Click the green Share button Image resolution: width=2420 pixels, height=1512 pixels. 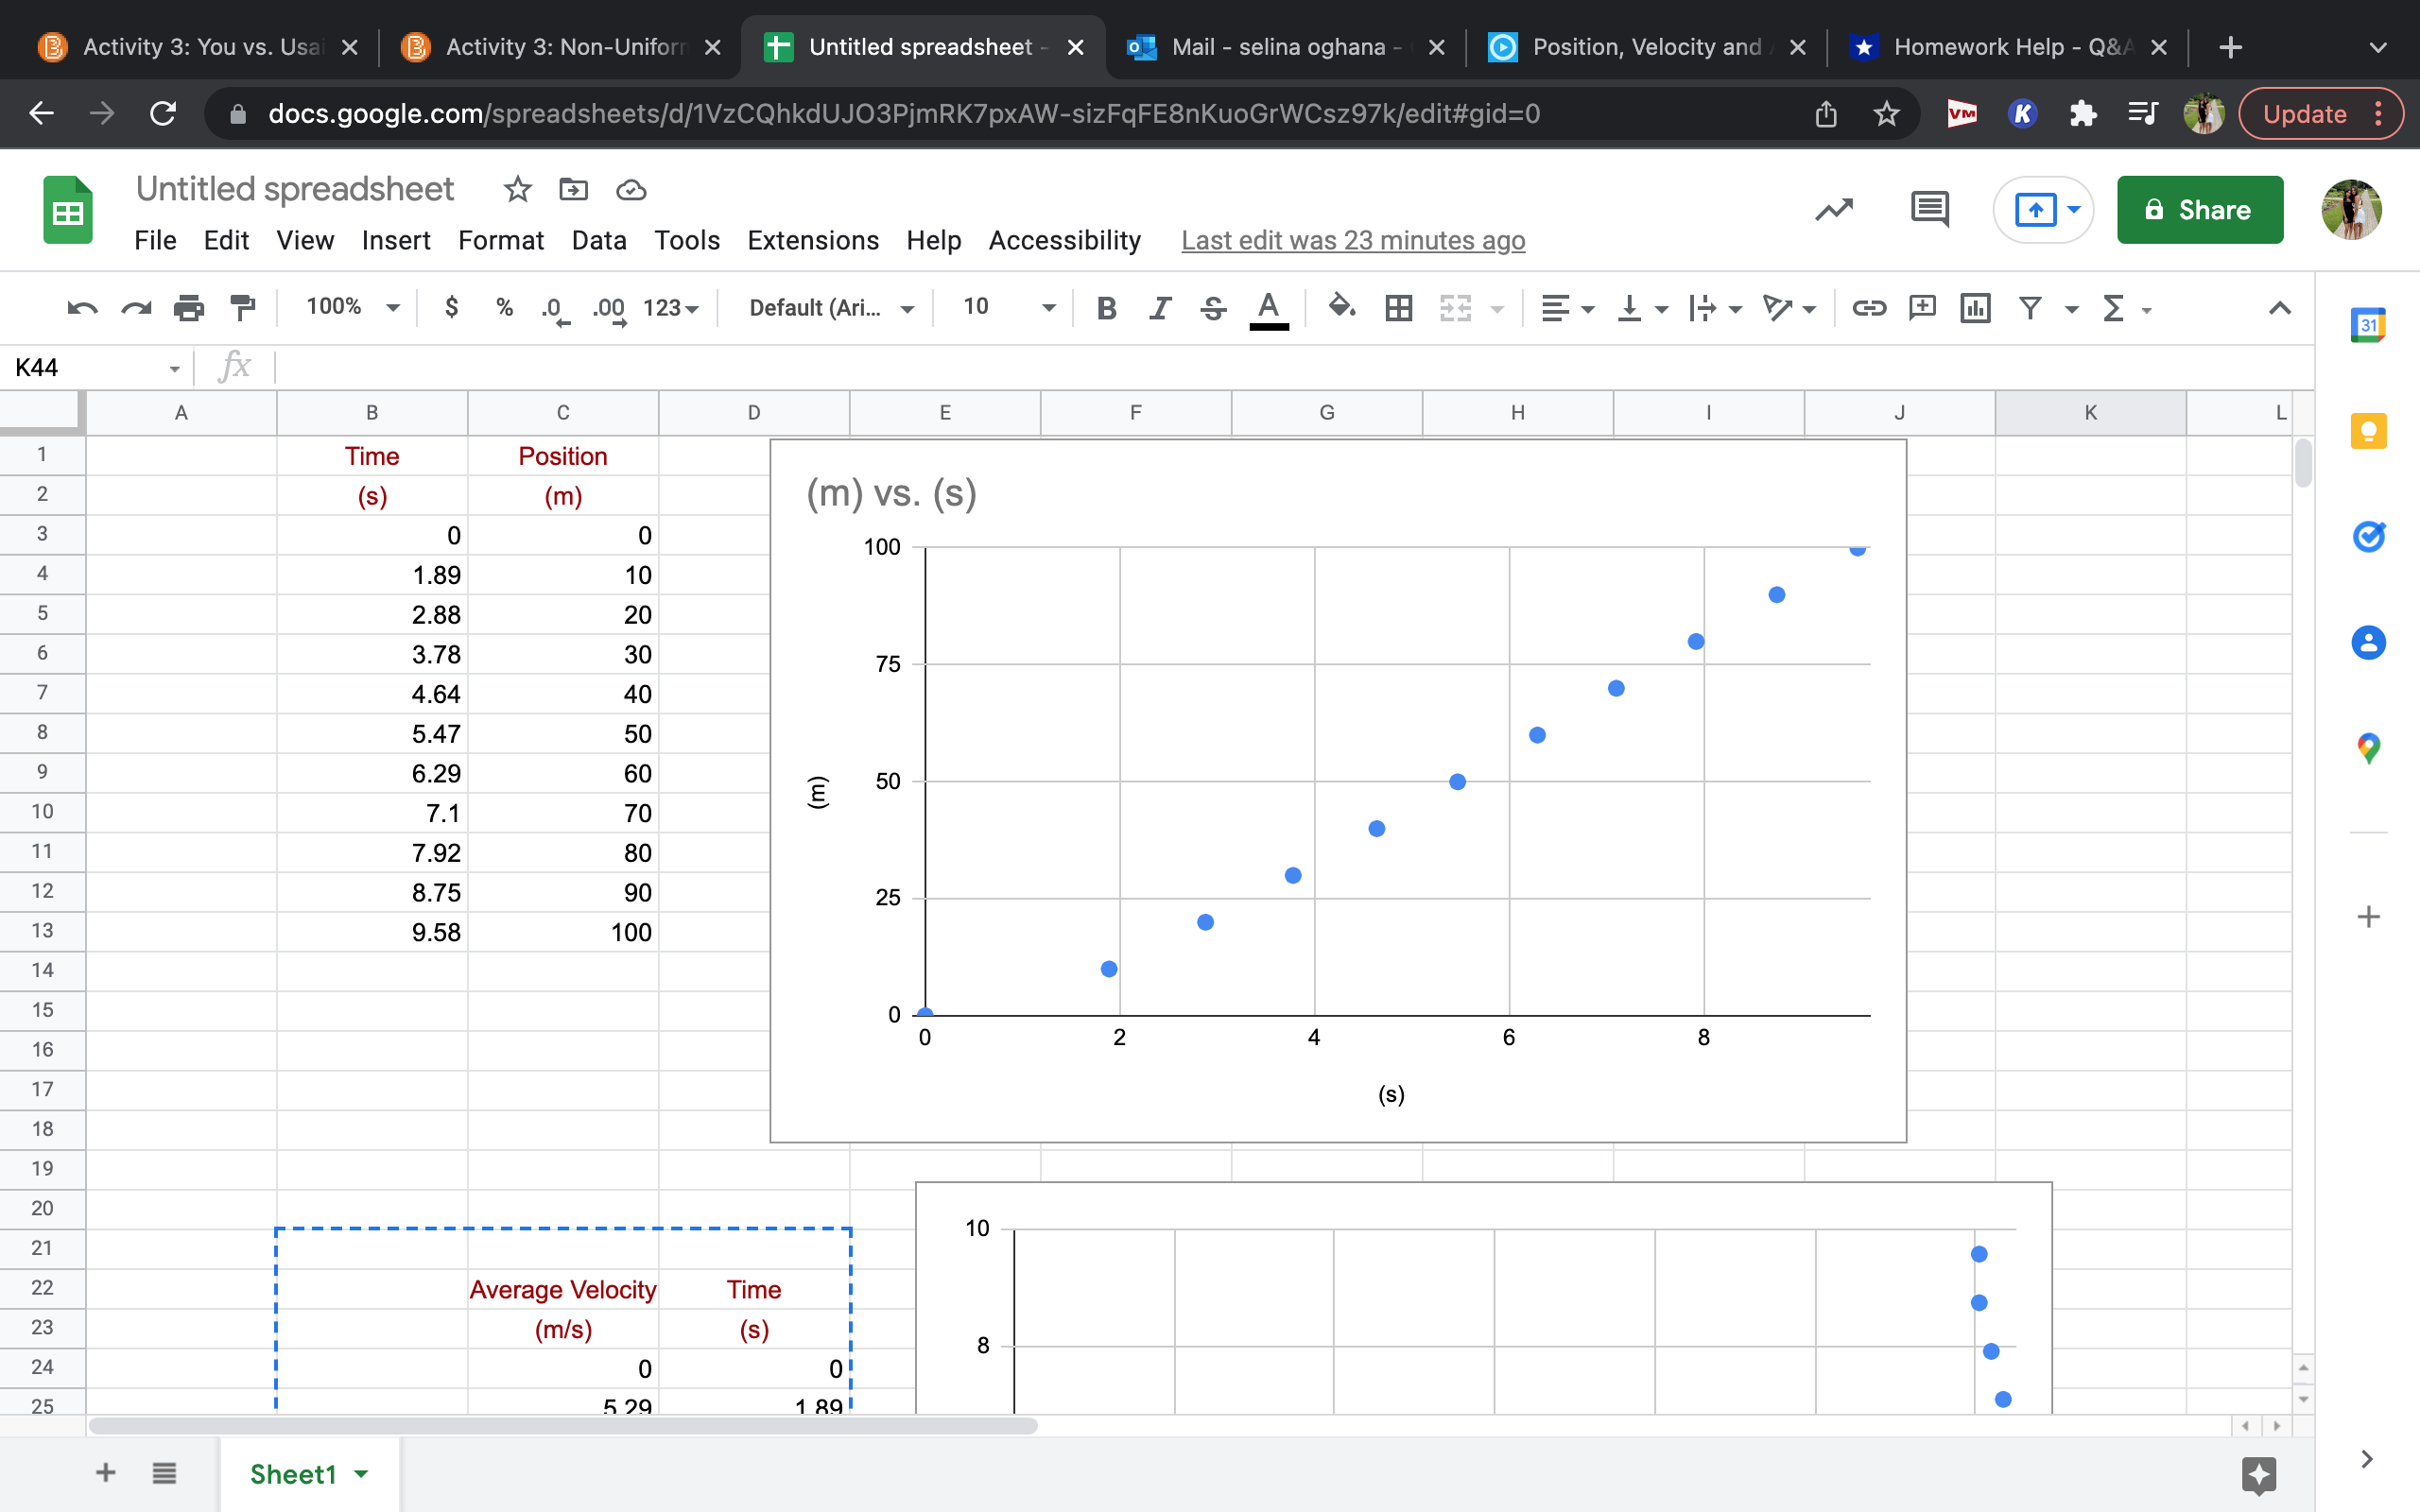[2199, 209]
